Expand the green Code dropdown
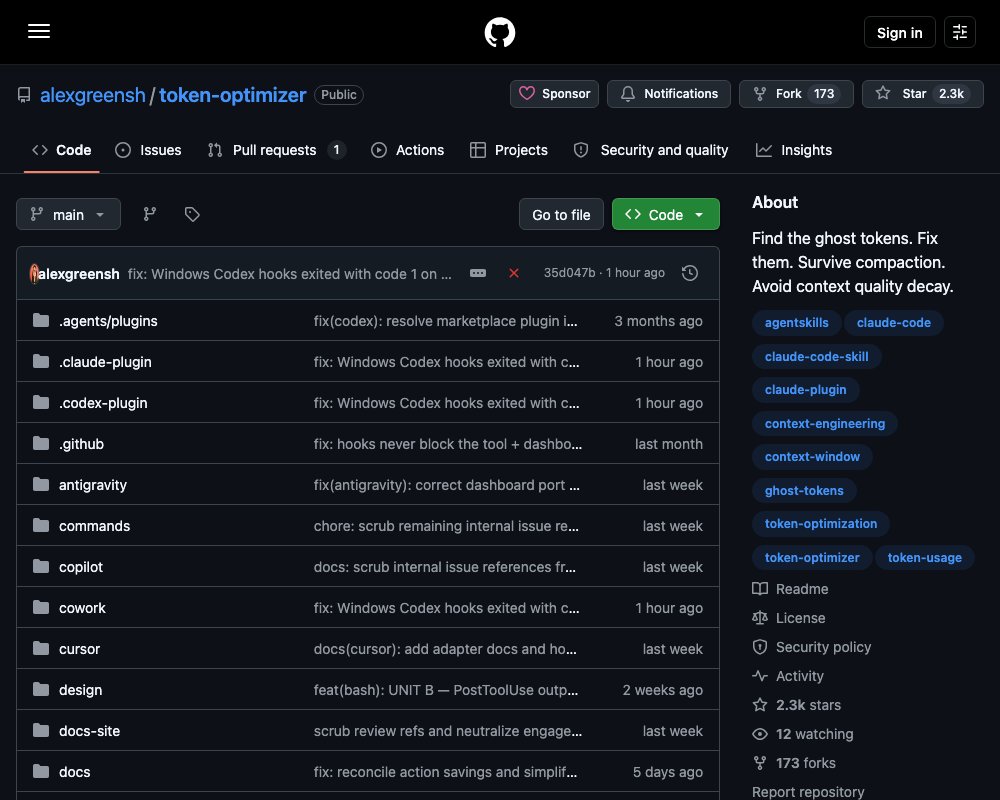The height and width of the screenshot is (800, 1000). [x=665, y=215]
